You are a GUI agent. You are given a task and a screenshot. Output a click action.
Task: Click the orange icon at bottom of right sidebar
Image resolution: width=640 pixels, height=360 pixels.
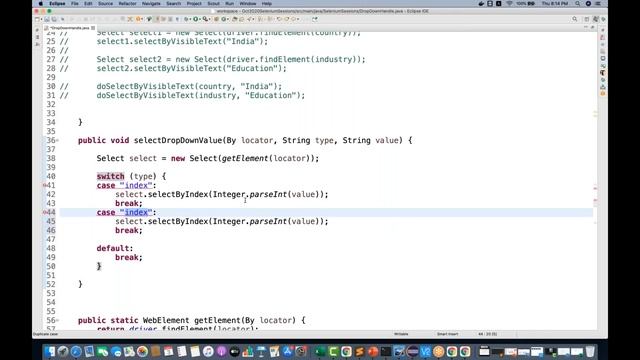point(603,93)
